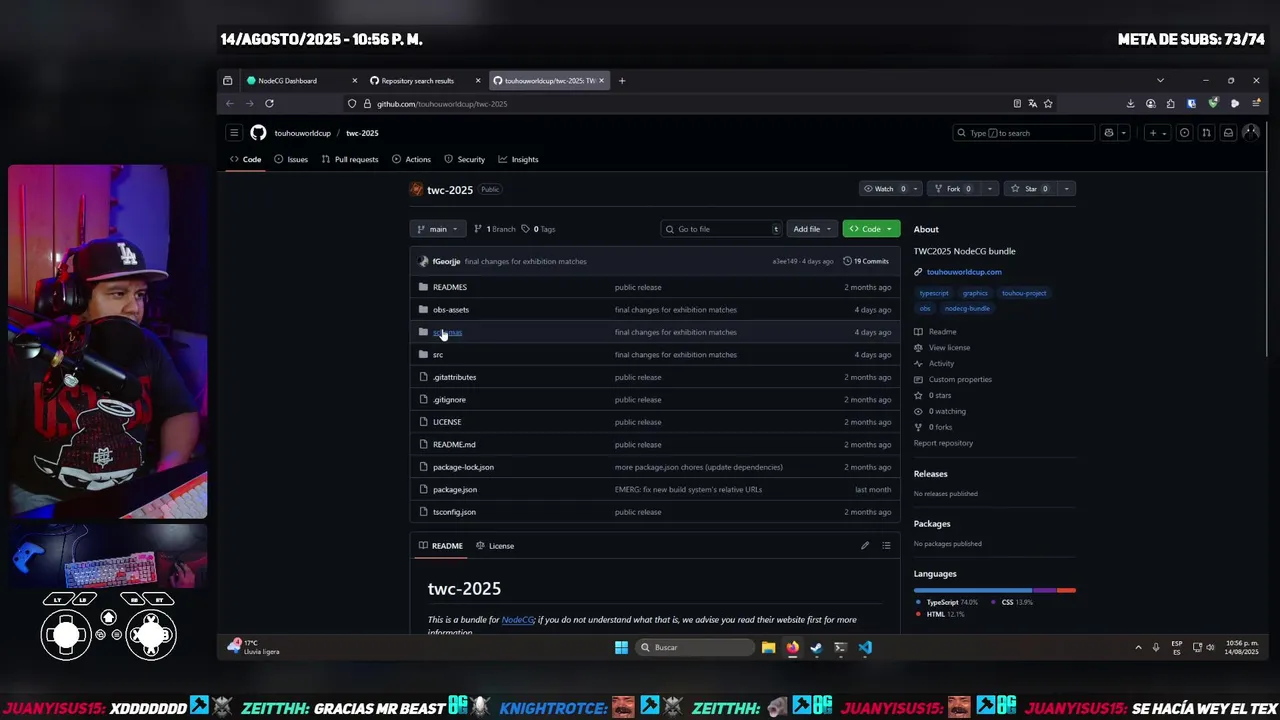
Task: Show hidden system tray icons
Action: (1138, 648)
